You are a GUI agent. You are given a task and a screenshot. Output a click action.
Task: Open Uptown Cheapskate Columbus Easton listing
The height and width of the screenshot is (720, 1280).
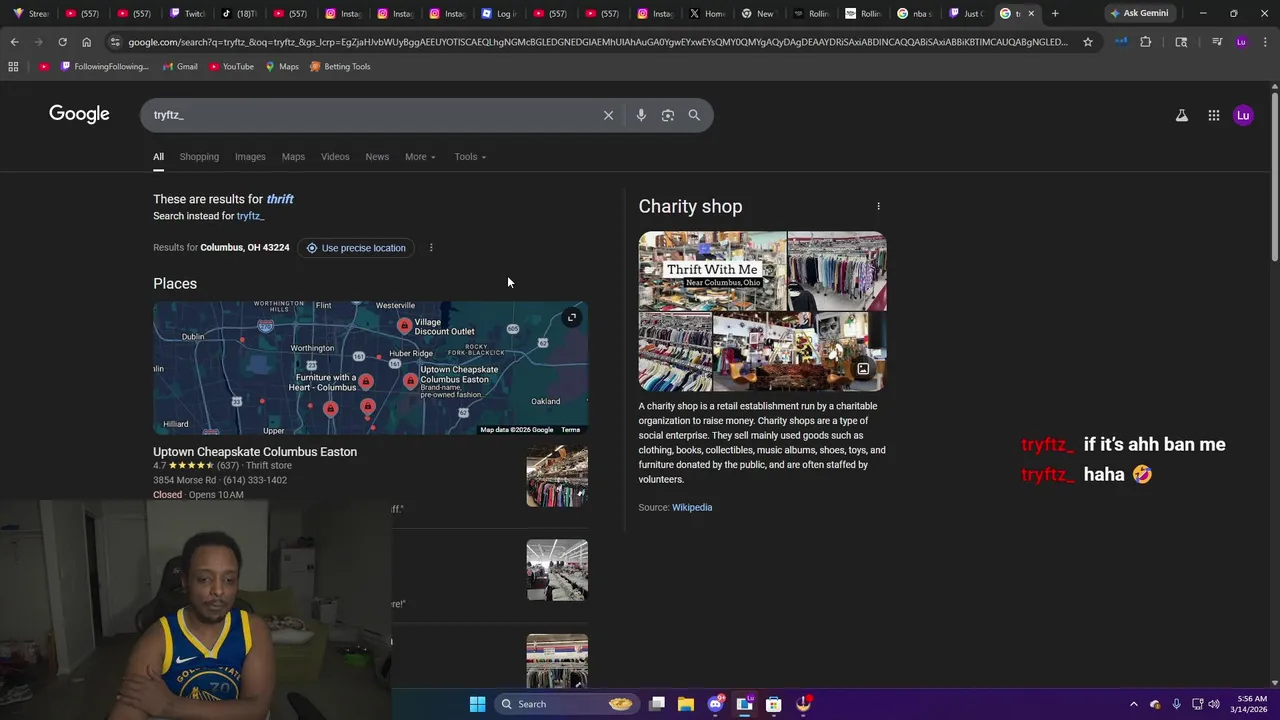(x=255, y=452)
